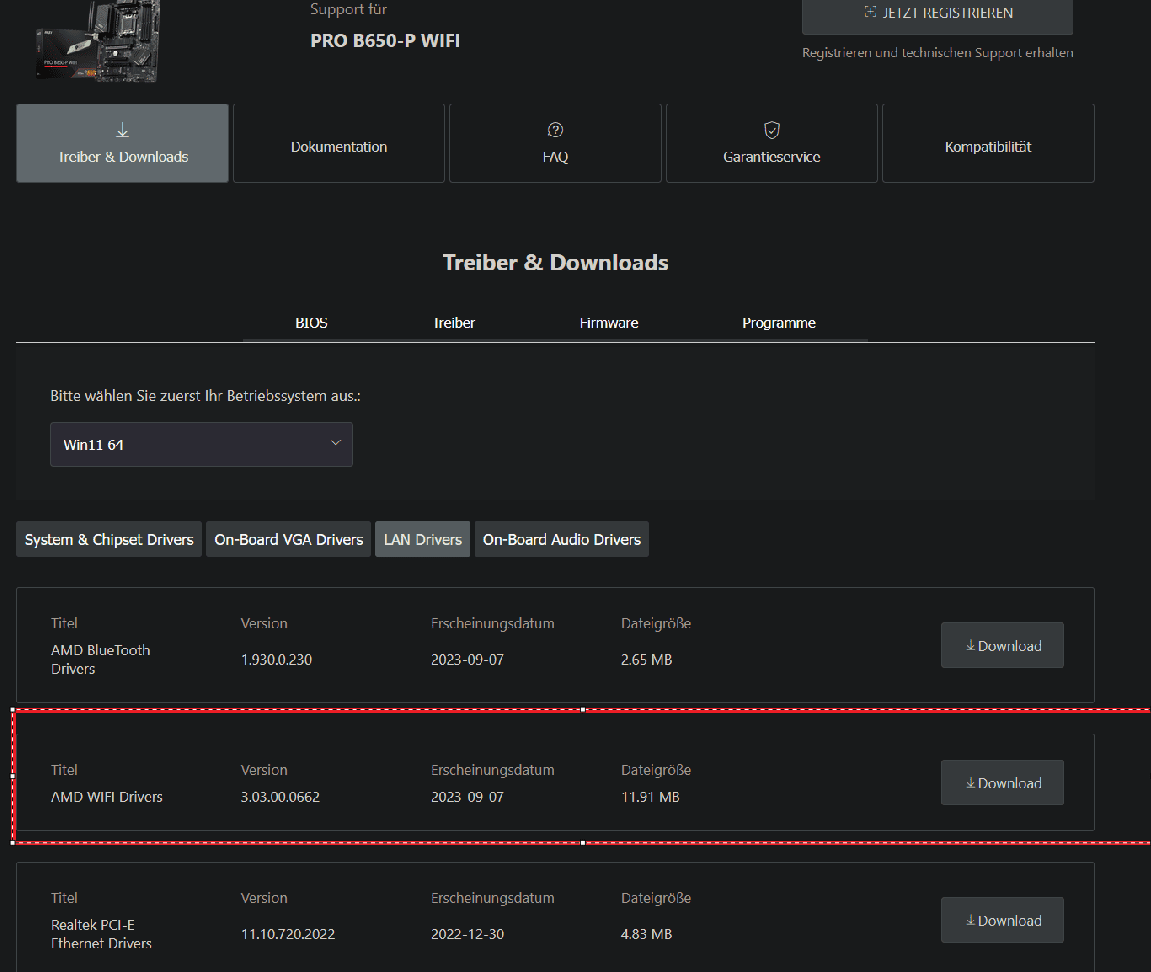The width and height of the screenshot is (1151, 972).
Task: Click the file size 2.65 MB
Action: (647, 659)
